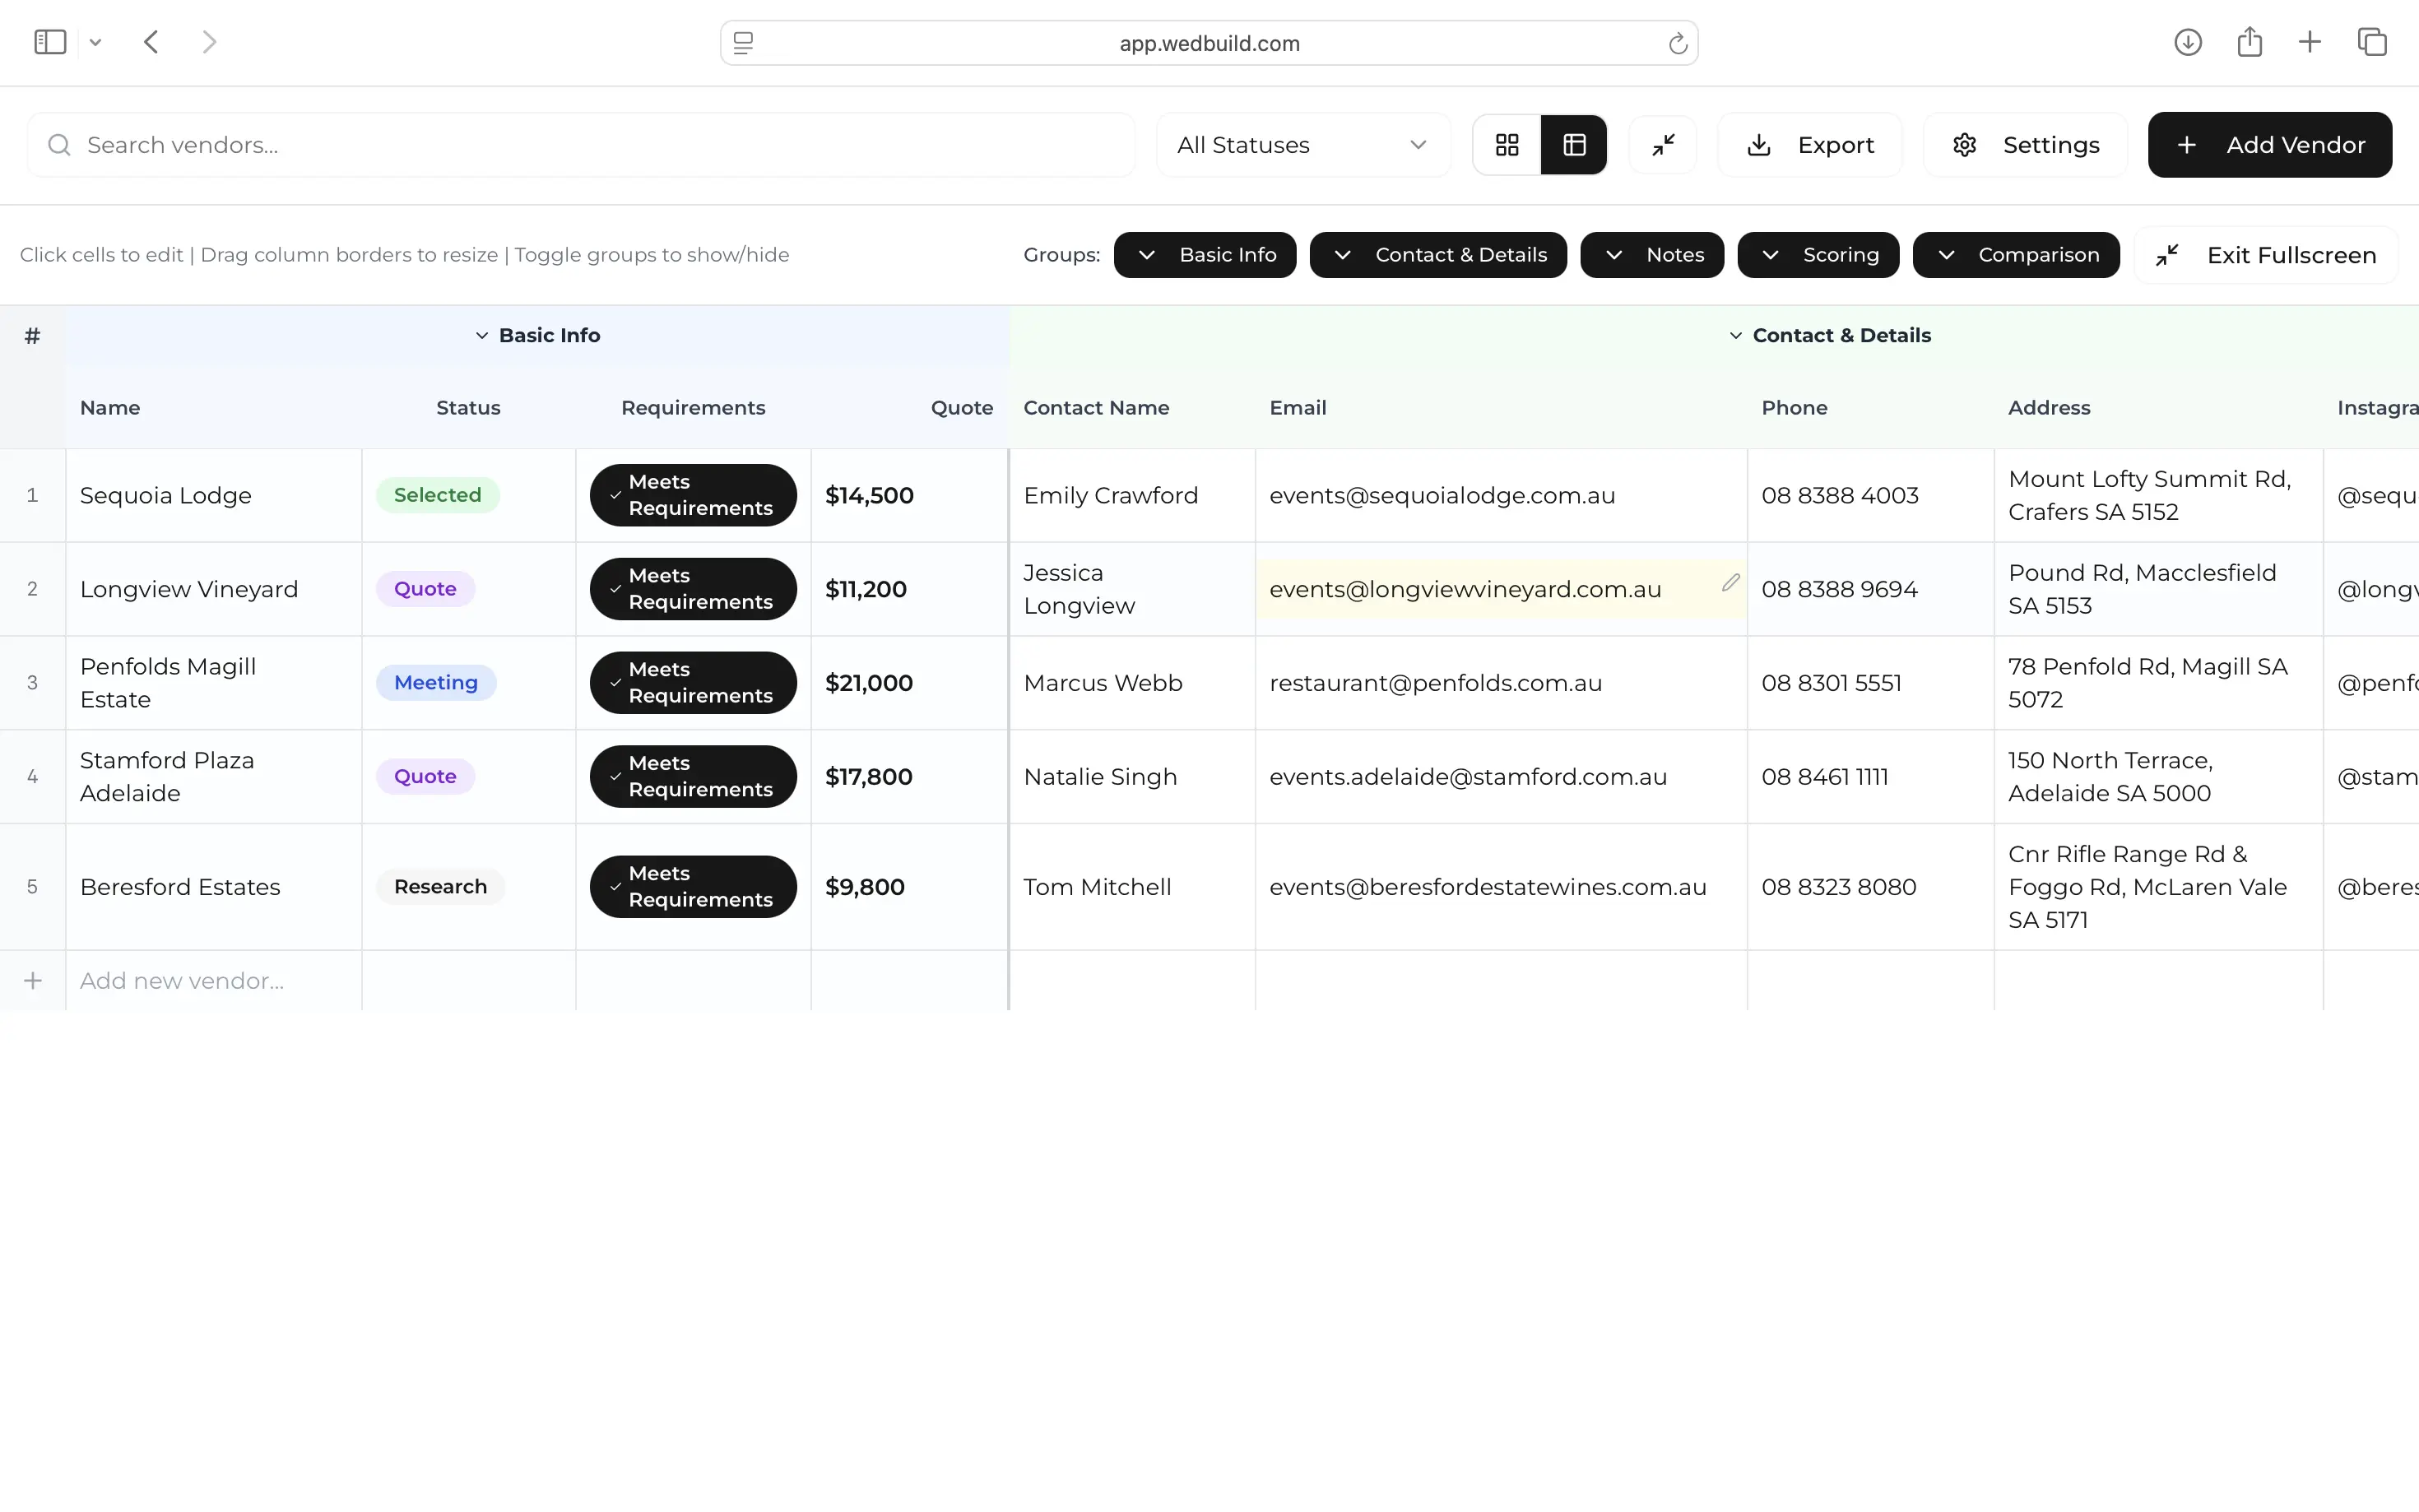Toggle the Notes group visibility
Screen dimensions: 2419x1512
point(1652,255)
